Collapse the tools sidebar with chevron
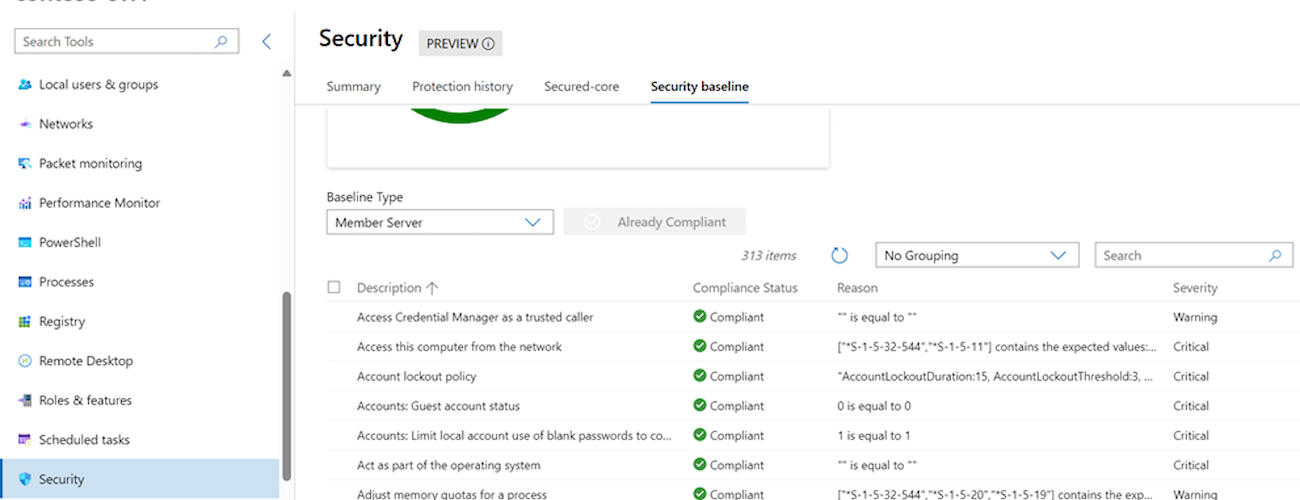This screenshot has width=1300, height=500. pyautogui.click(x=266, y=42)
